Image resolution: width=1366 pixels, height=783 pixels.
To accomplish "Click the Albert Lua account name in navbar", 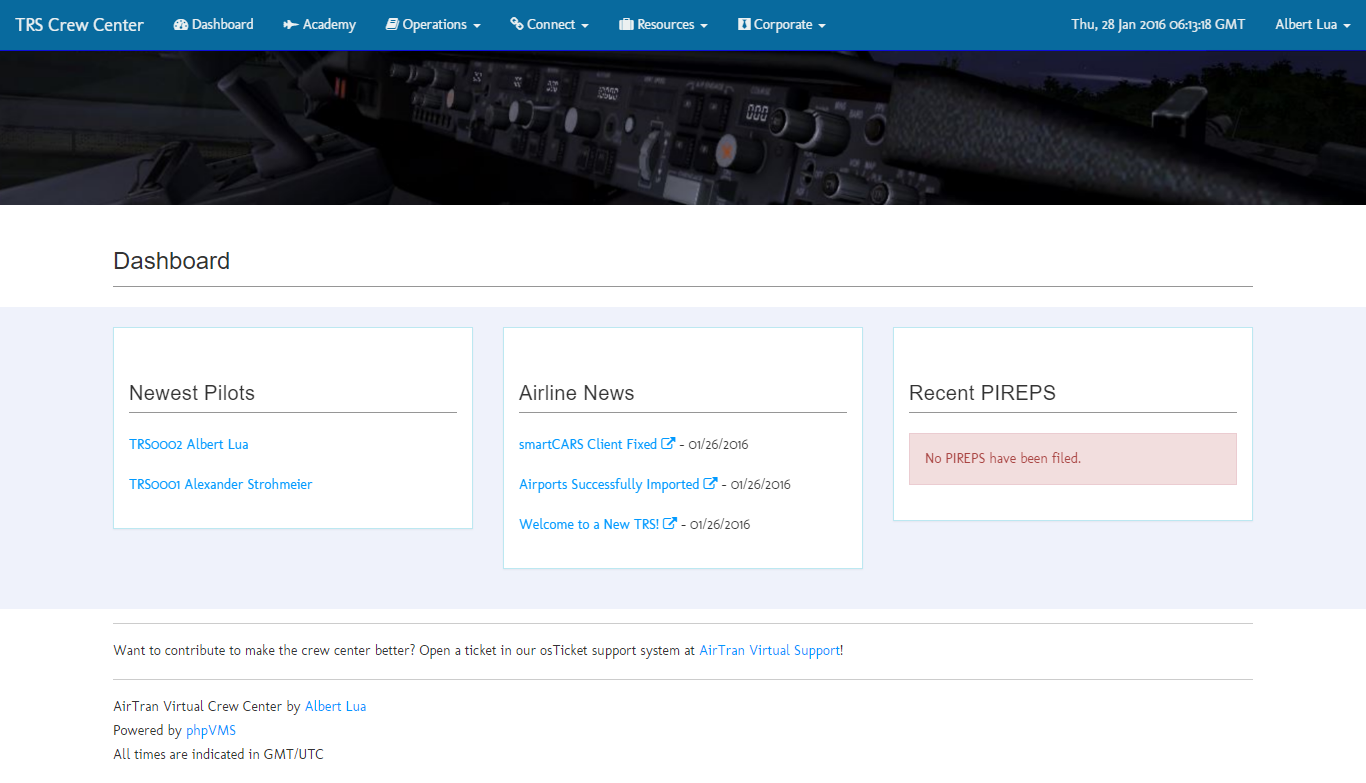I will point(1306,24).
